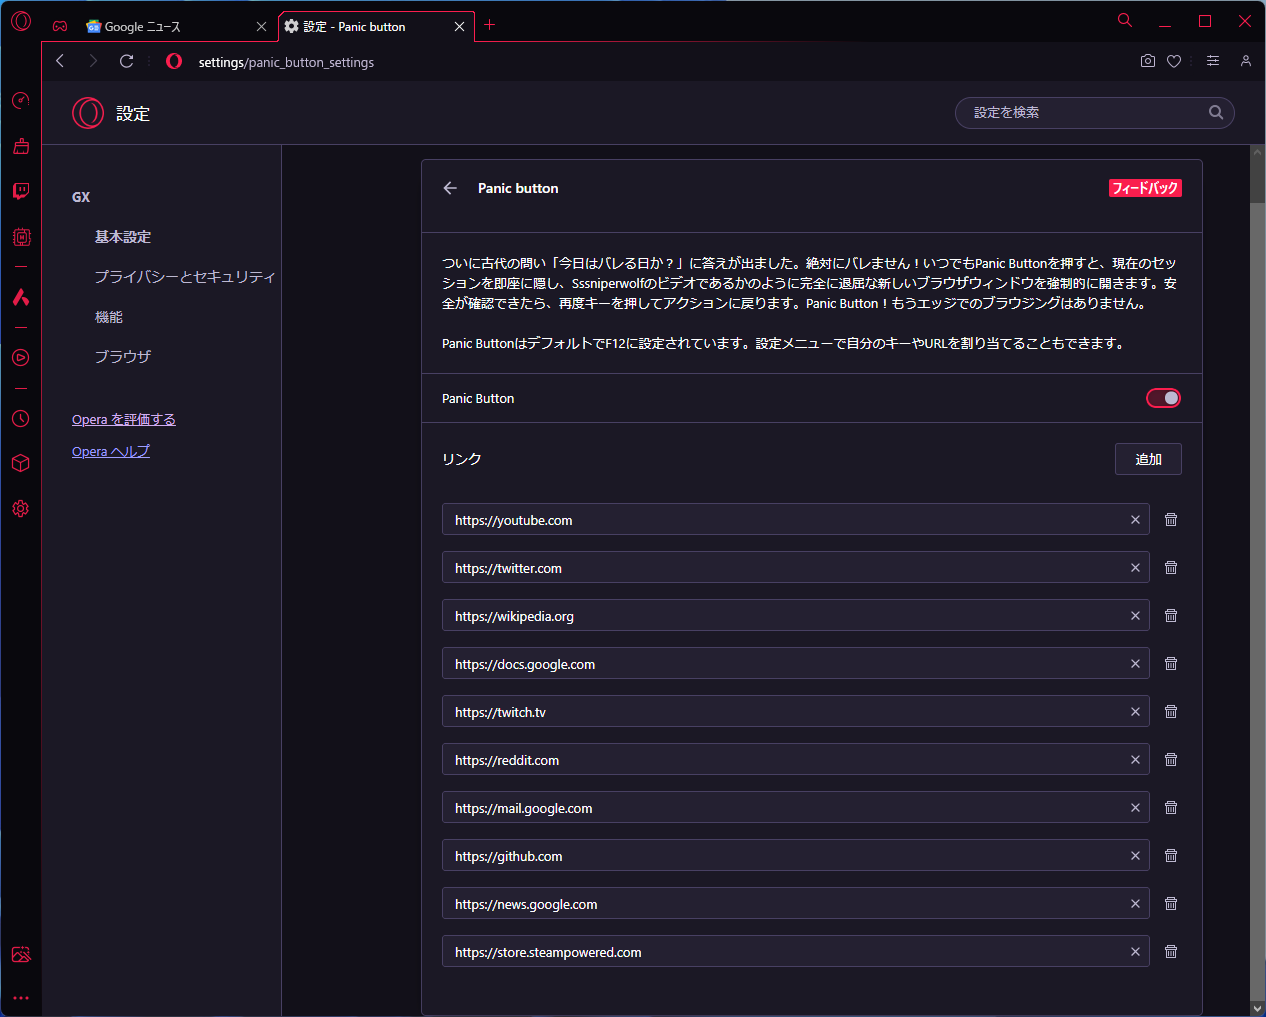Open History clock icon in sidebar
Image resolution: width=1266 pixels, height=1017 pixels.
click(21, 419)
